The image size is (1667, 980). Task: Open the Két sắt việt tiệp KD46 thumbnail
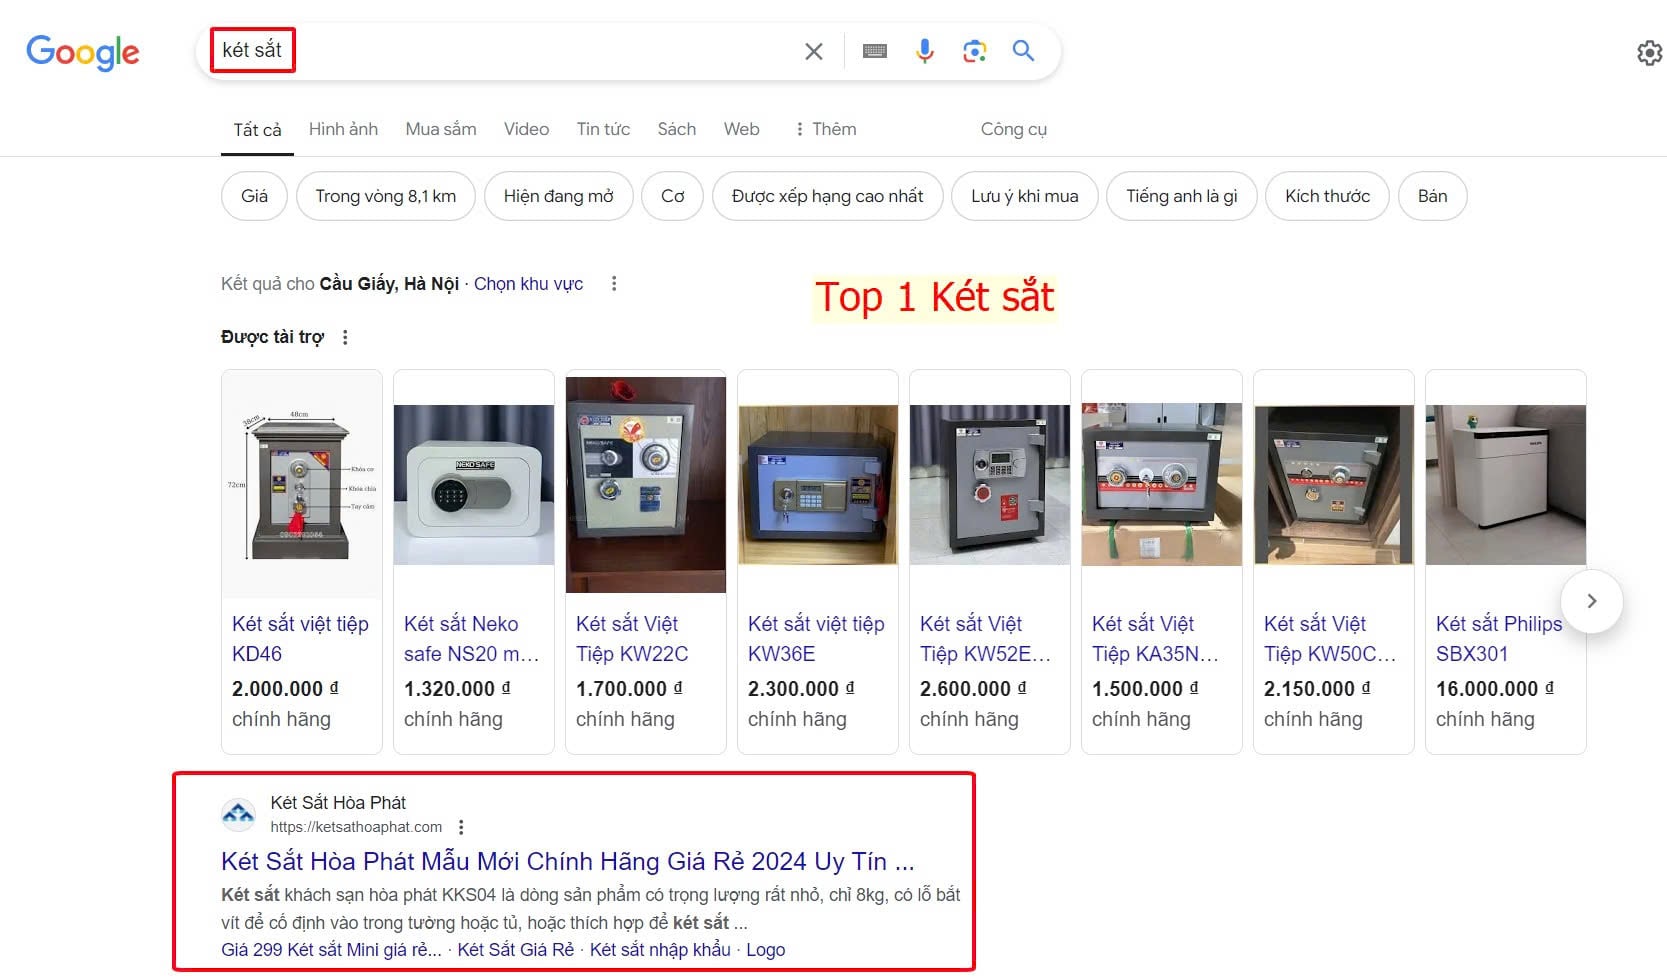point(301,485)
